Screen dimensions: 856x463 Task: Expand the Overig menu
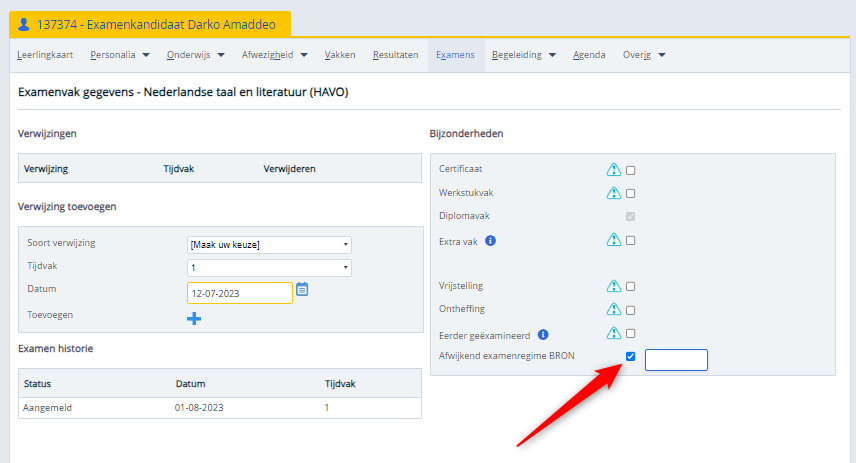pos(644,55)
